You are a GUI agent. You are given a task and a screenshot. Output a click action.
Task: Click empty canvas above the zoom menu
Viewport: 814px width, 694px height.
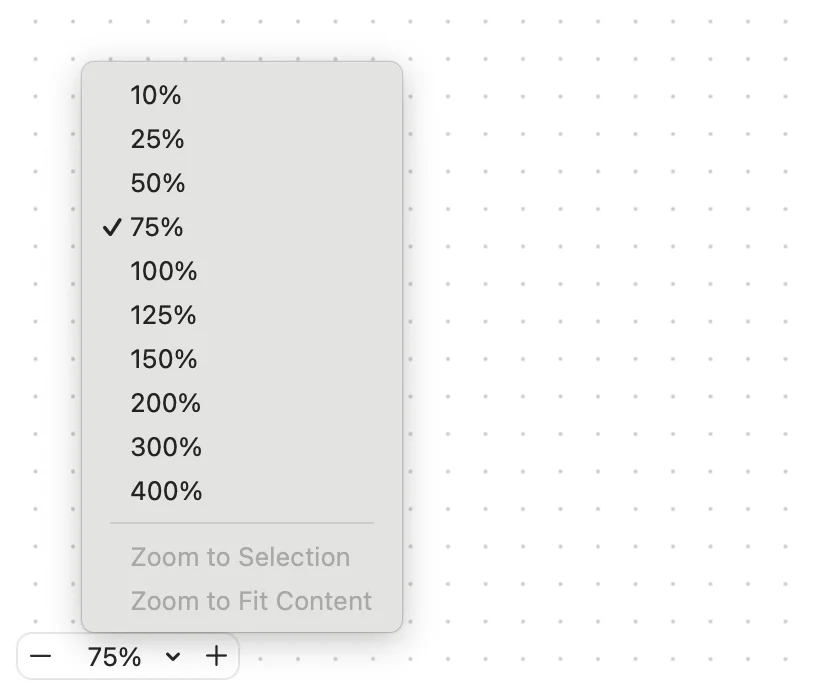click(x=240, y=30)
